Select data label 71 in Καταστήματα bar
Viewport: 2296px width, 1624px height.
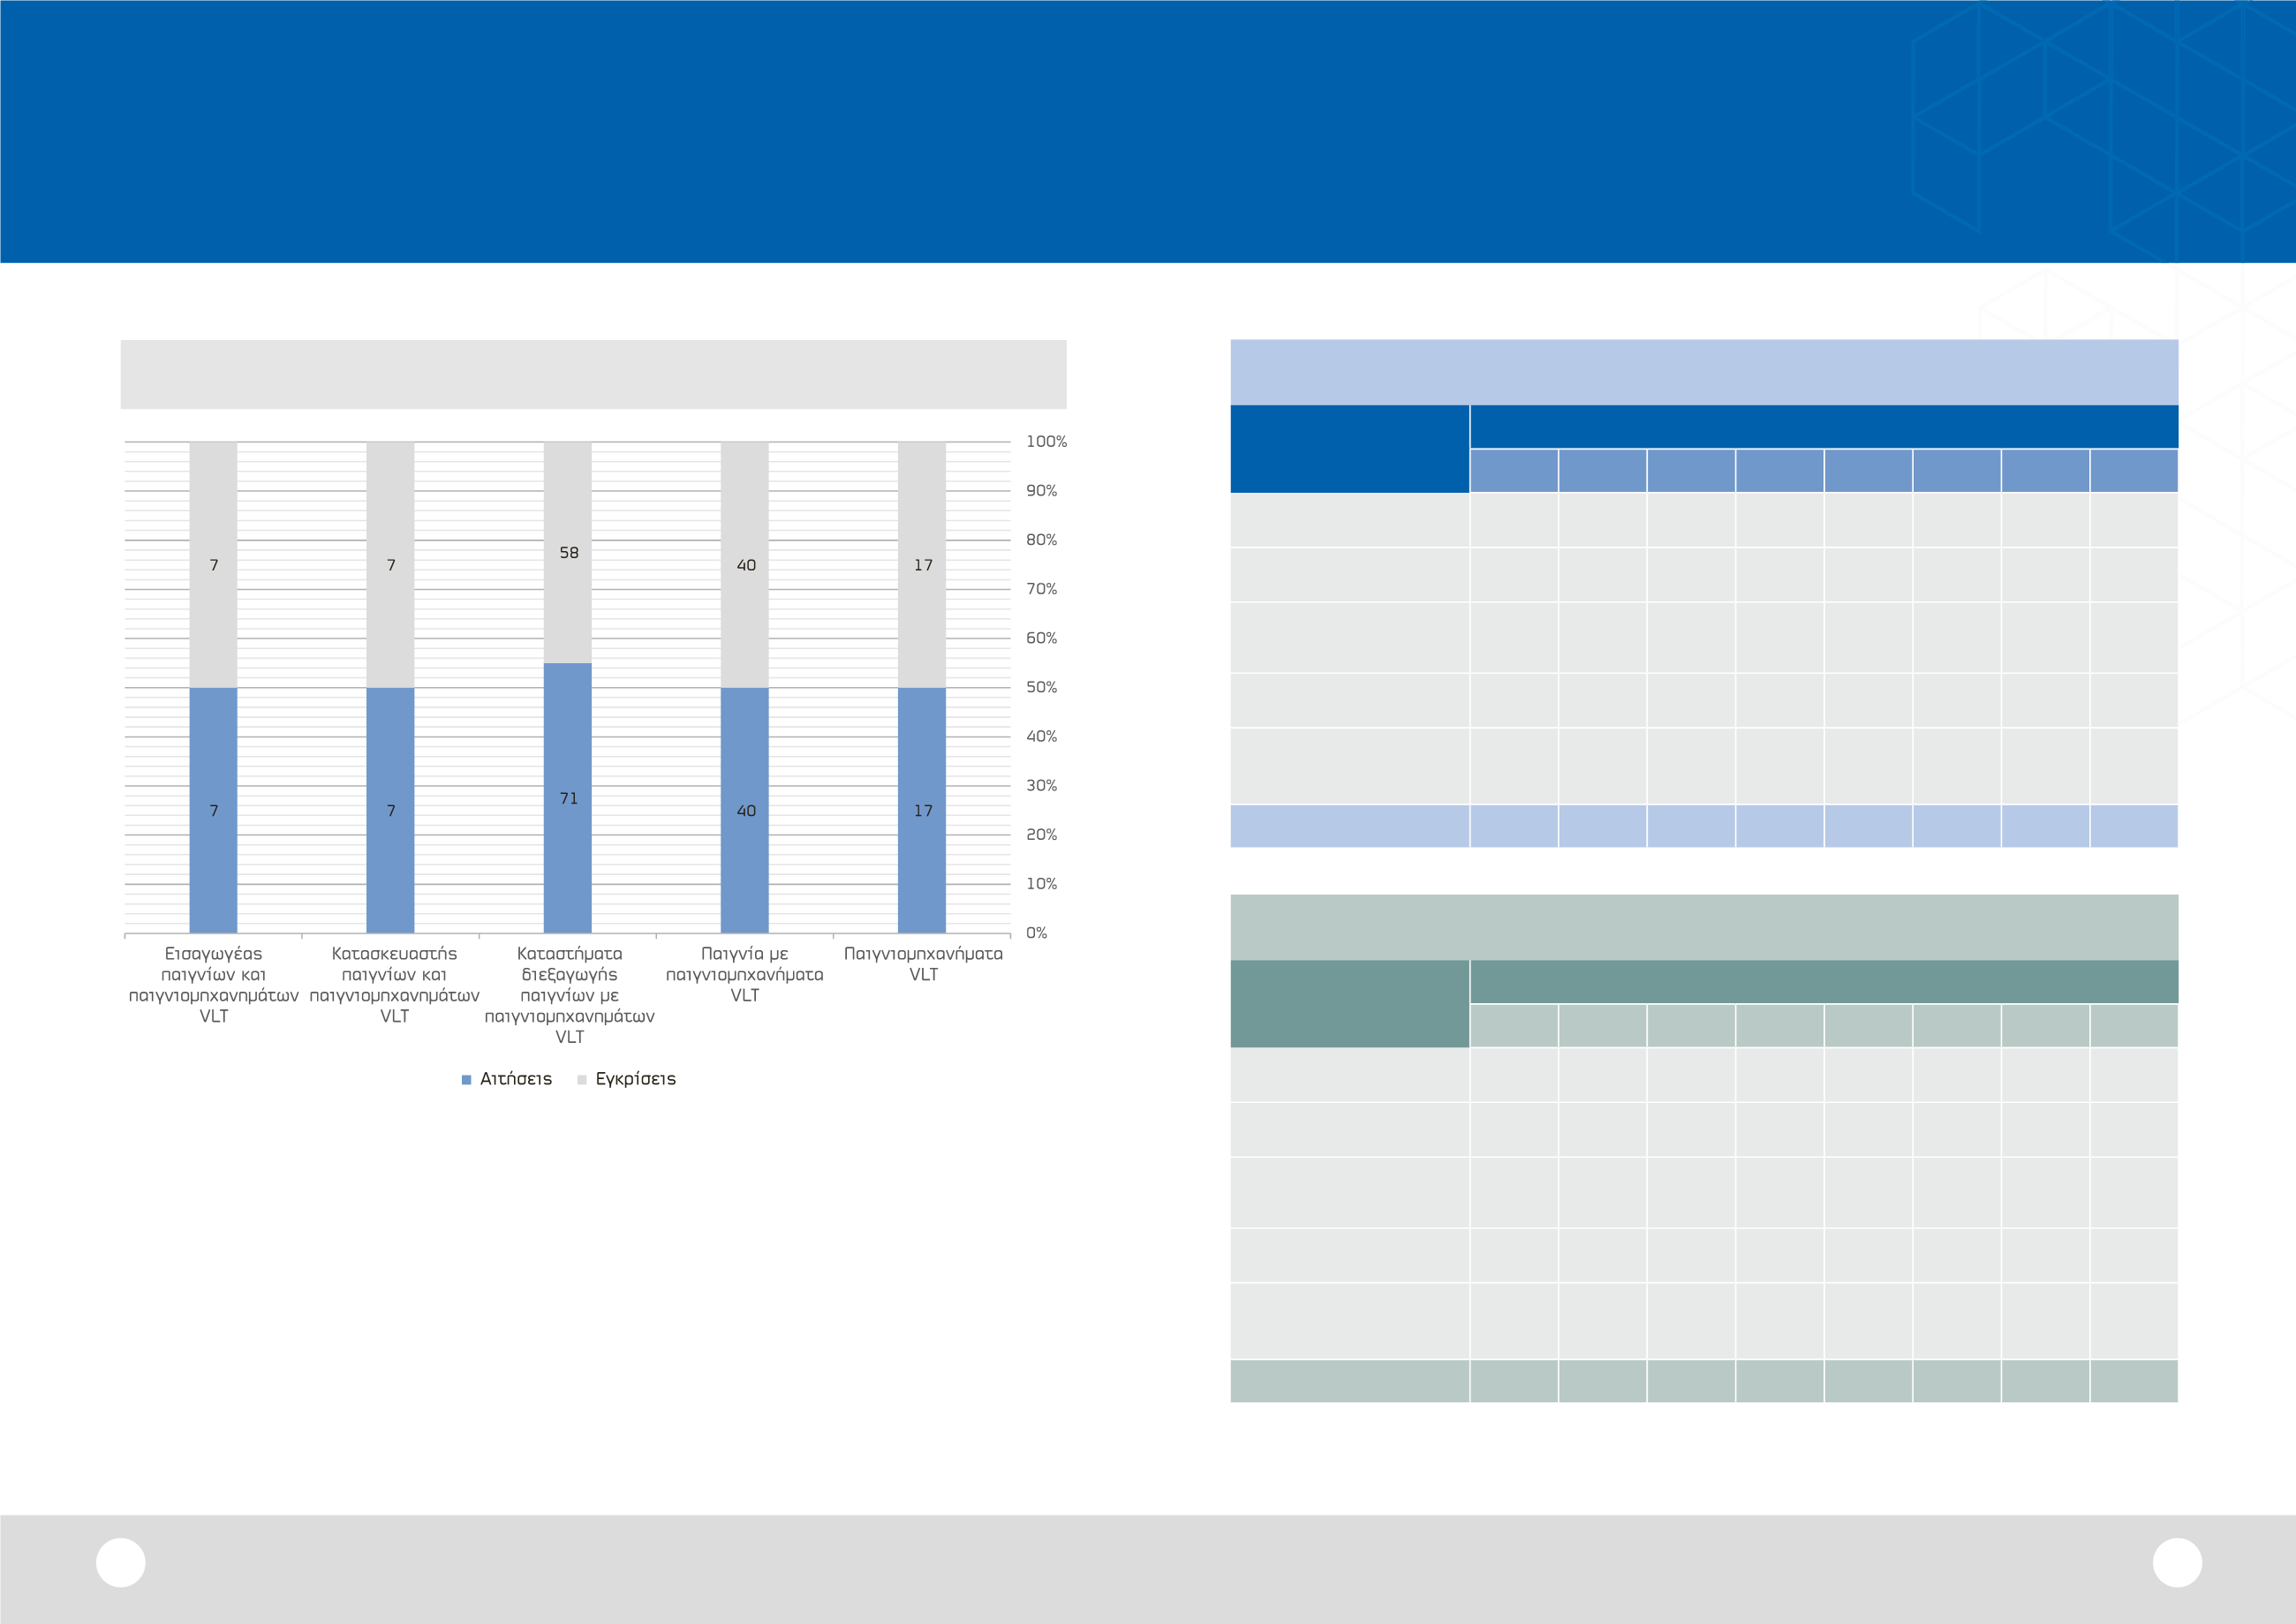pyautogui.click(x=569, y=799)
